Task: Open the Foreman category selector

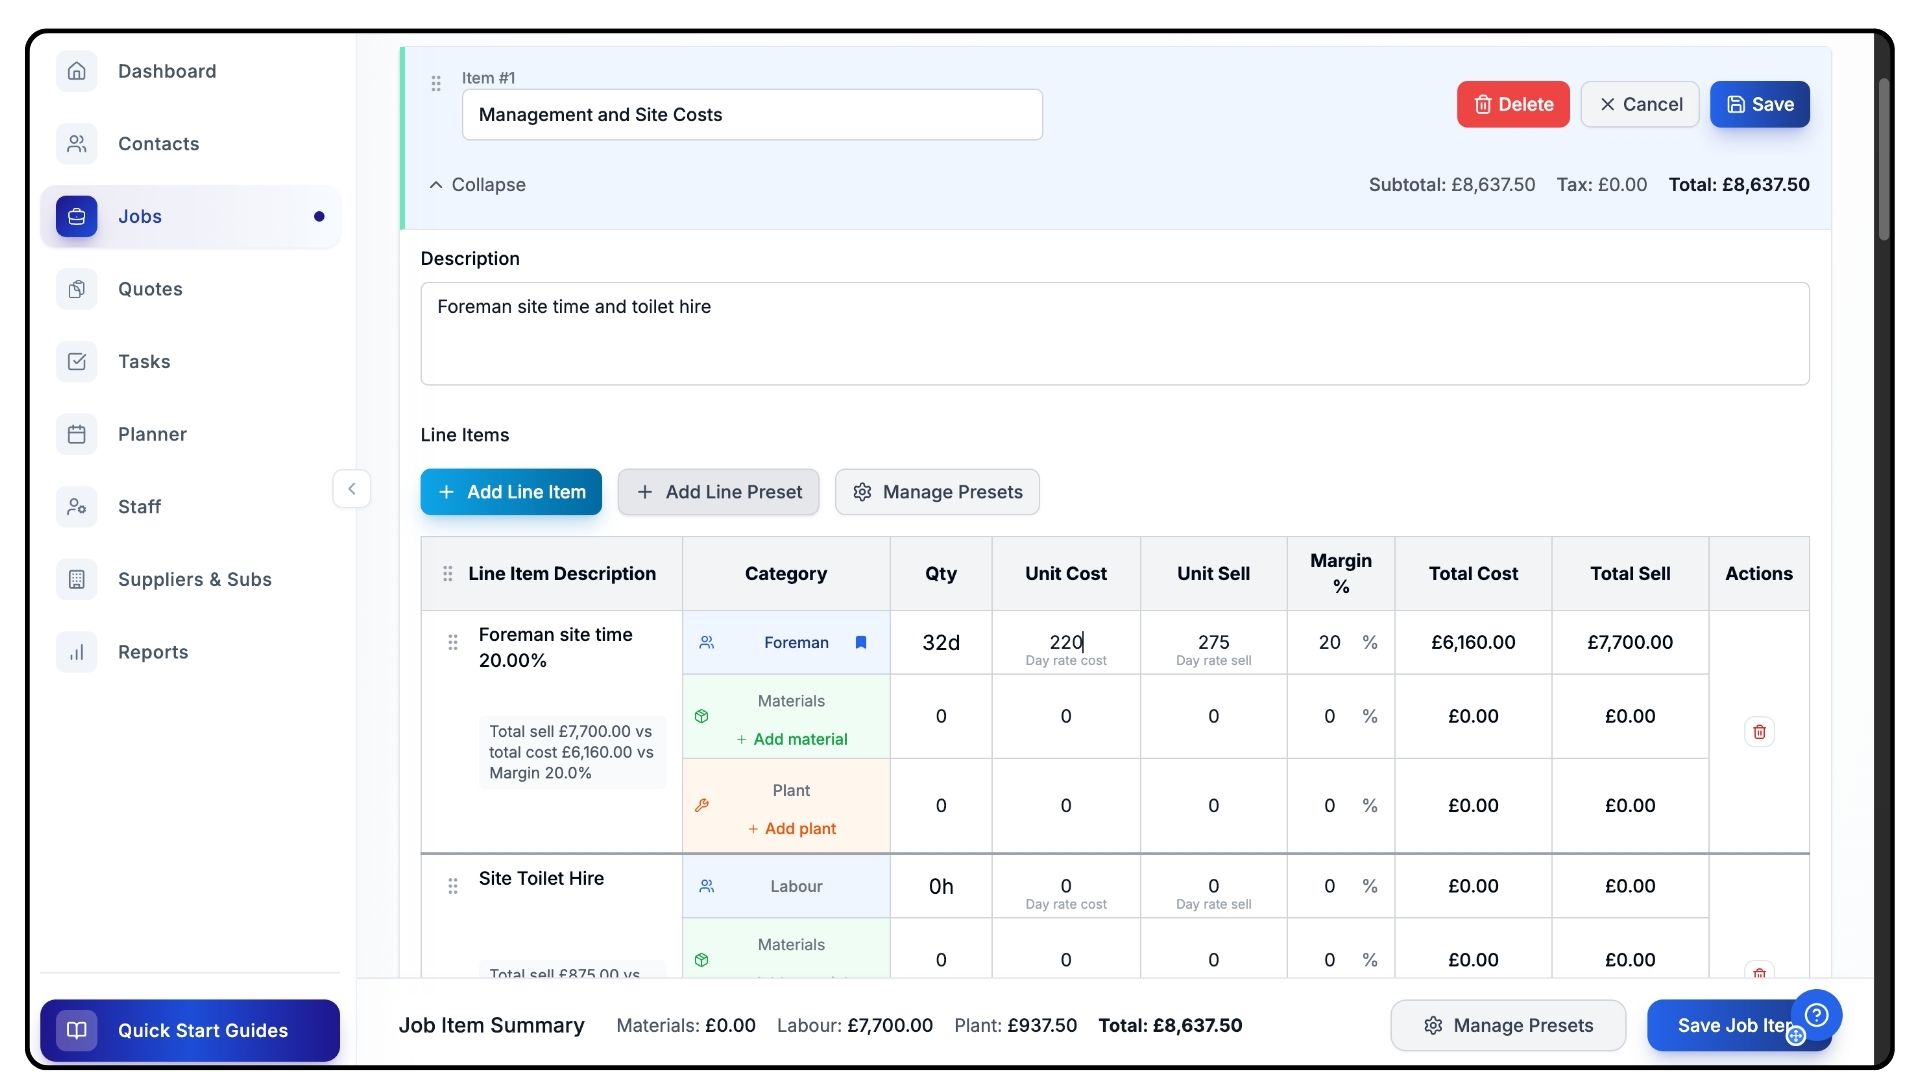Action: point(795,643)
